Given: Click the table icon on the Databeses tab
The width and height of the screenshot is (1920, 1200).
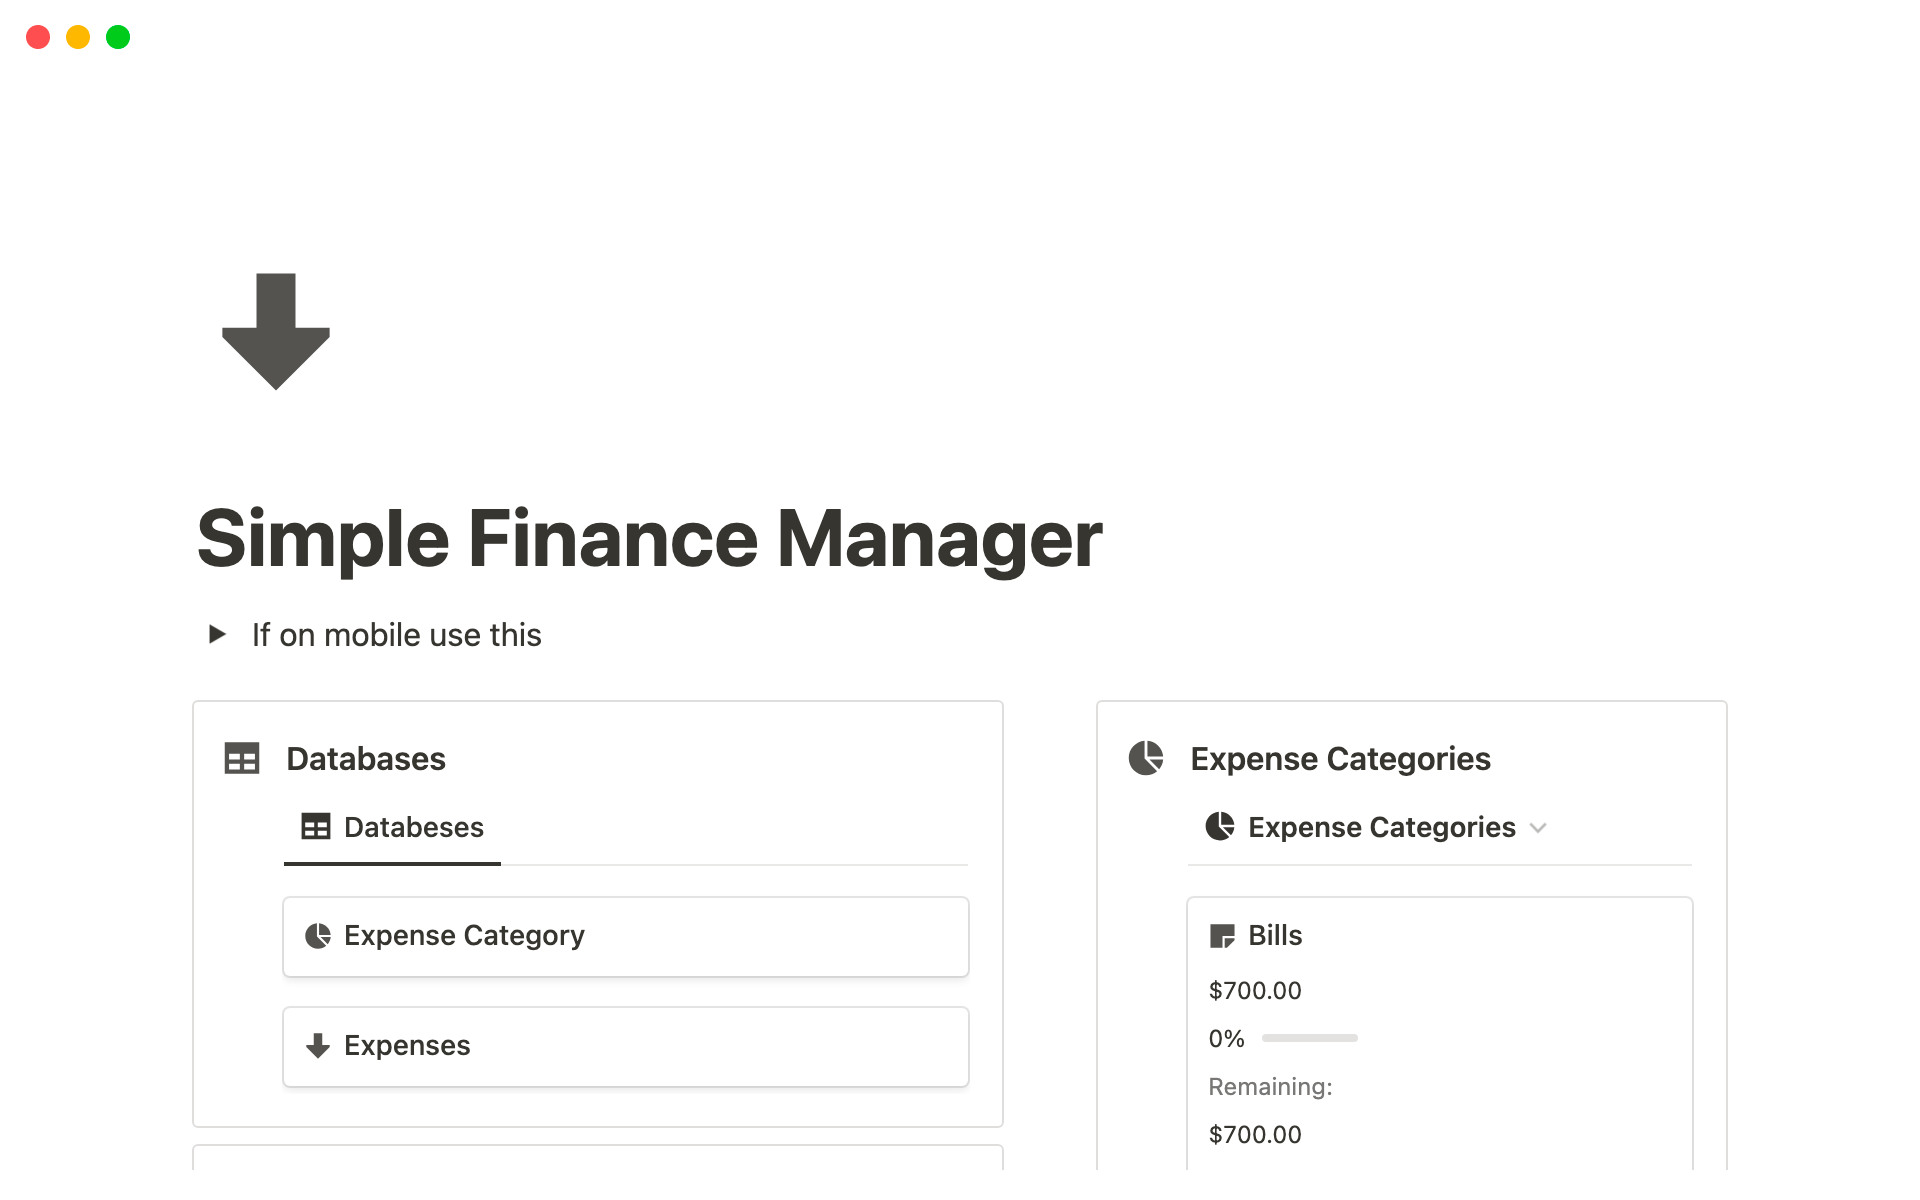Looking at the screenshot, I should click(315, 827).
